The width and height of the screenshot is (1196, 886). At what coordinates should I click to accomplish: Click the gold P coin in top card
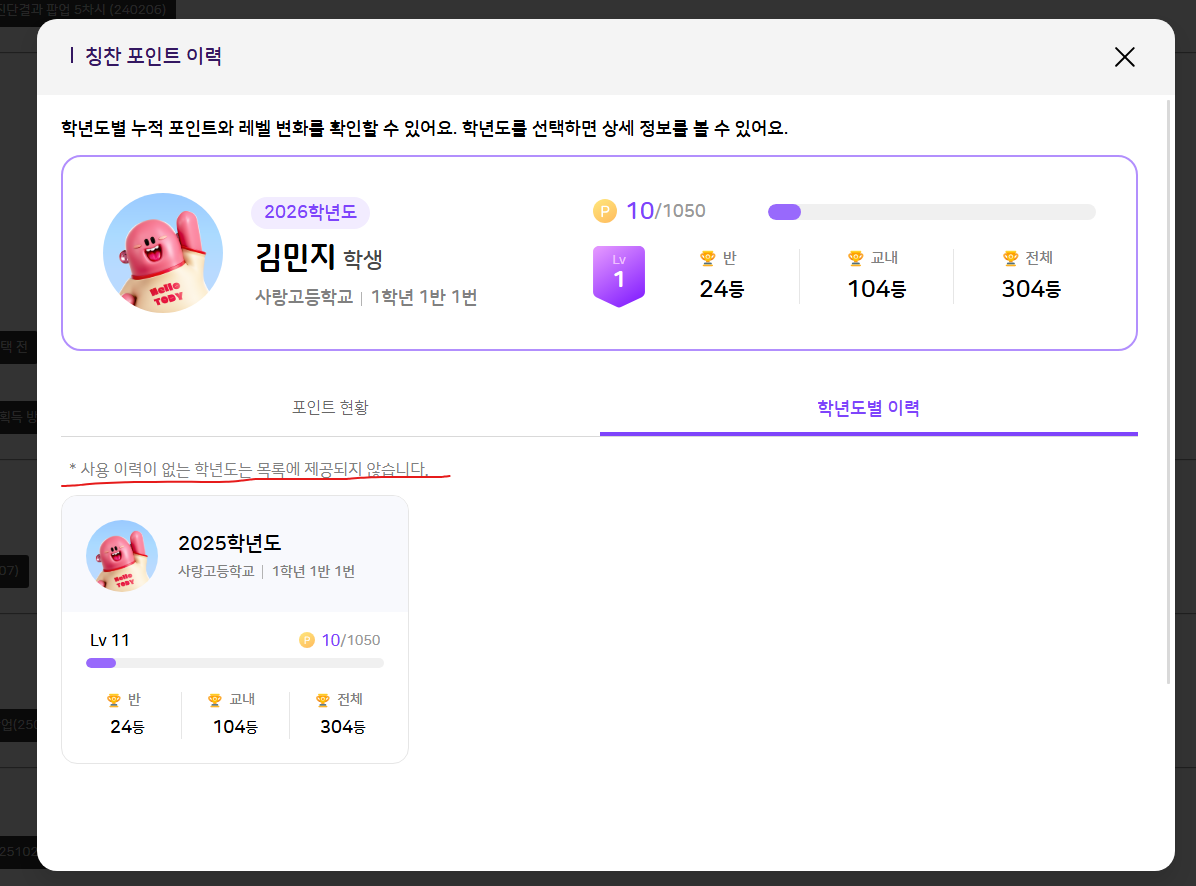tap(605, 211)
